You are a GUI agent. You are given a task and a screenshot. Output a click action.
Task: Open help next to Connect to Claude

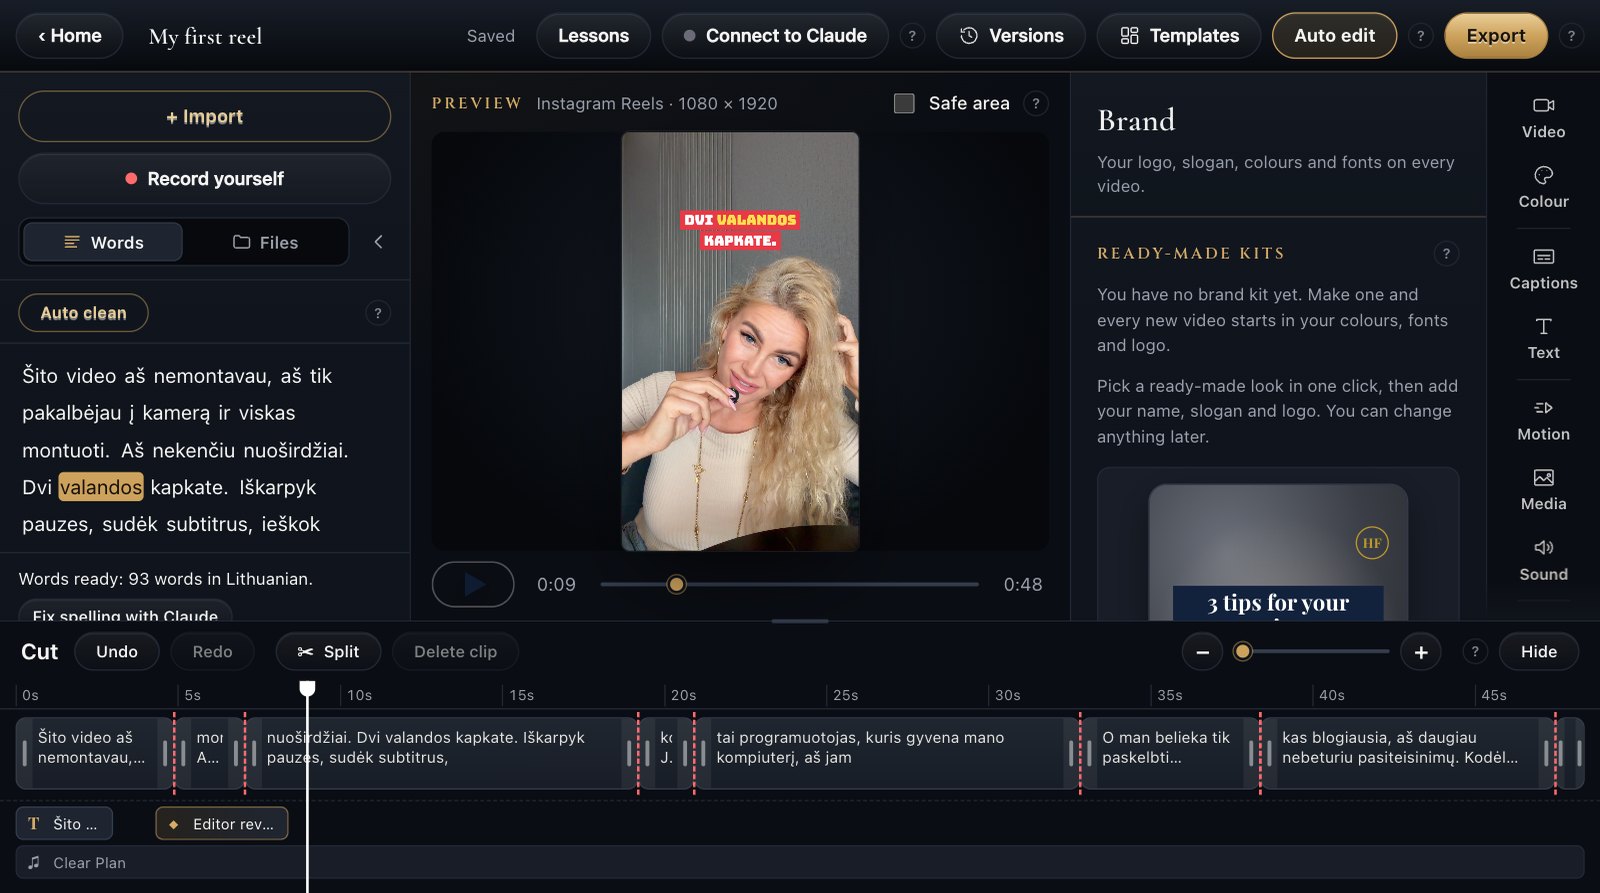click(911, 36)
